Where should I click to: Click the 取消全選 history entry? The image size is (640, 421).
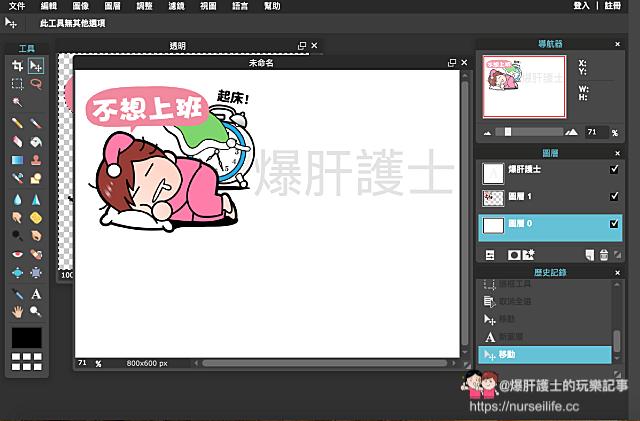pyautogui.click(x=545, y=301)
